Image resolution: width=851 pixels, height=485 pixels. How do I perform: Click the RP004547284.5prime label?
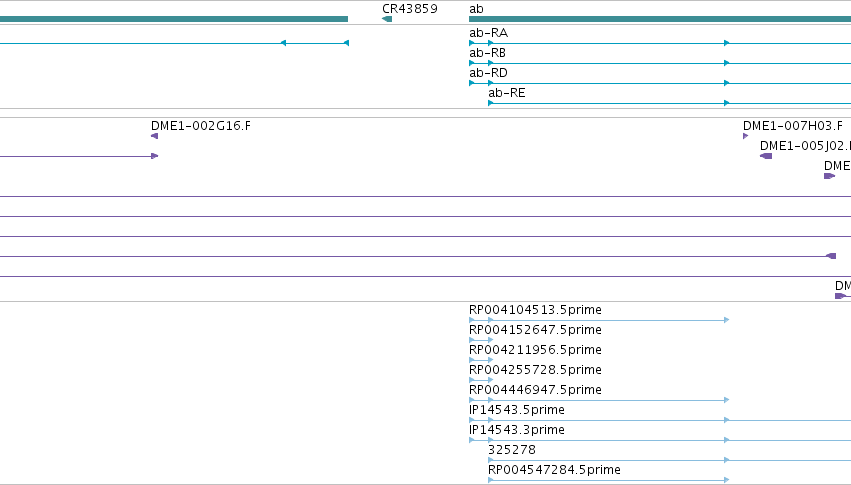[554, 470]
